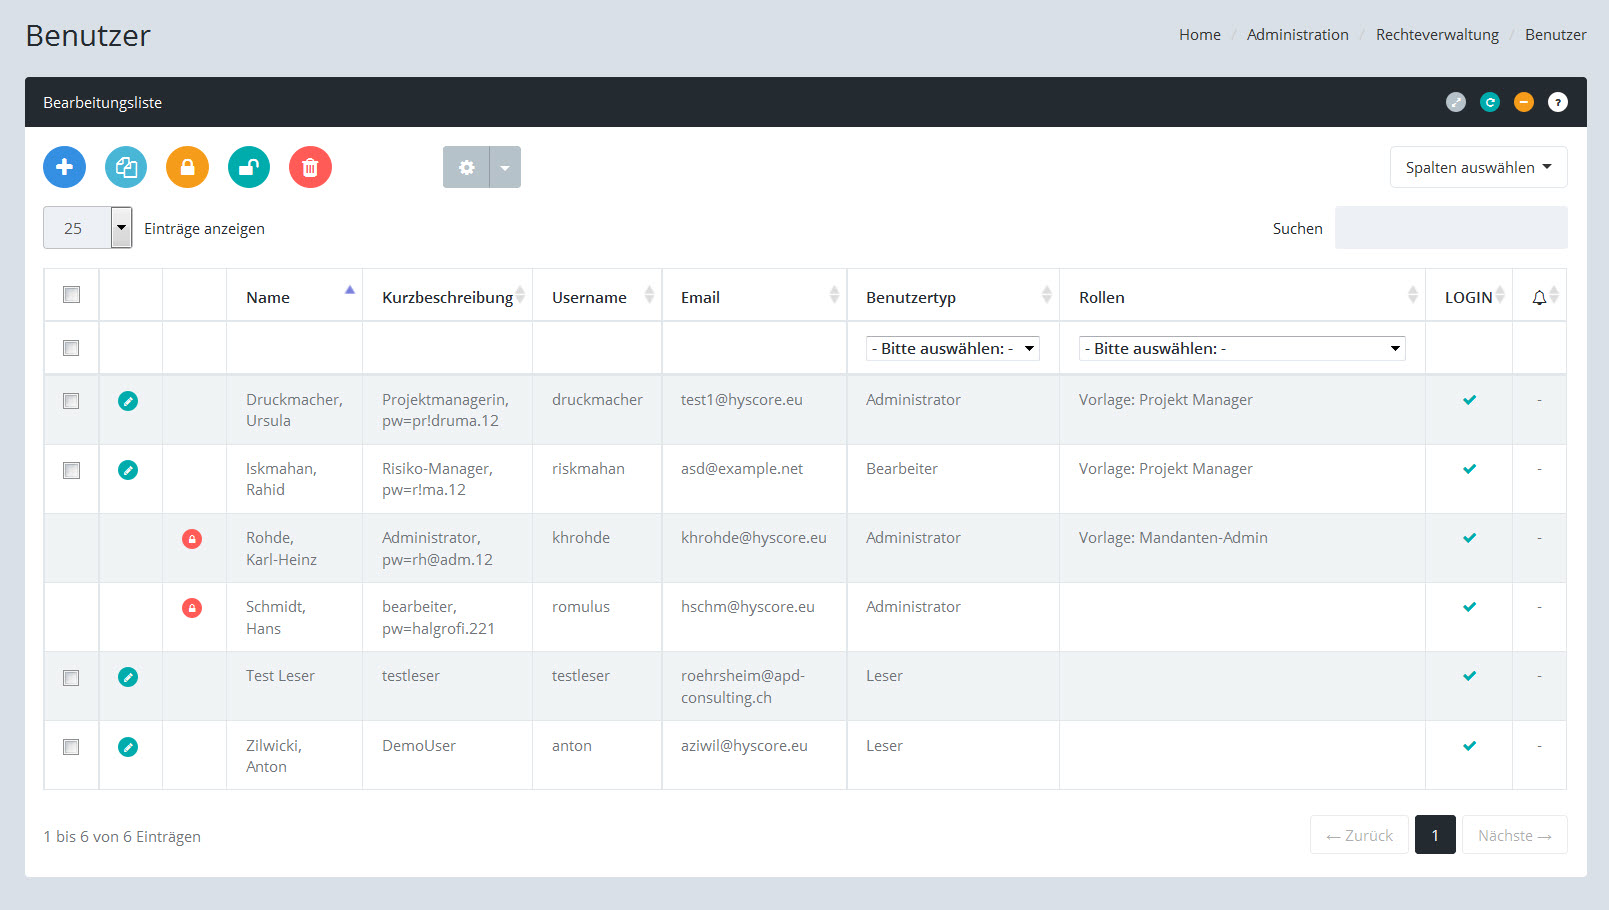The image size is (1609, 910).
Task: Open the Spalten auswählen dropdown
Action: point(1478,167)
